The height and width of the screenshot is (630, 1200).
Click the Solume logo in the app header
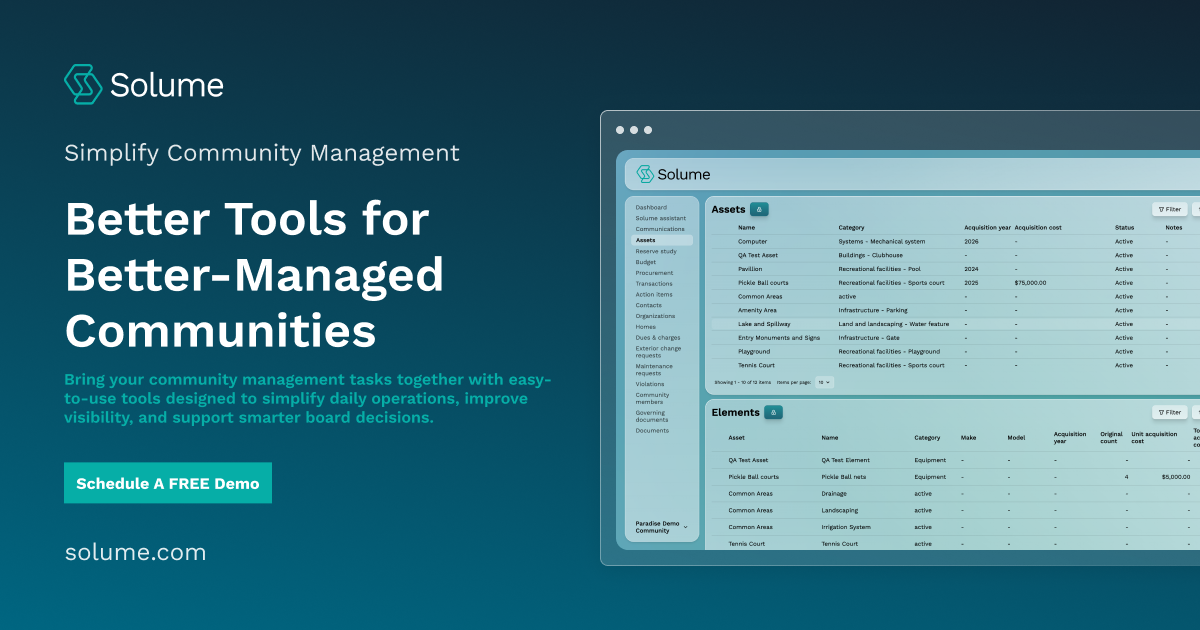pyautogui.click(x=673, y=174)
